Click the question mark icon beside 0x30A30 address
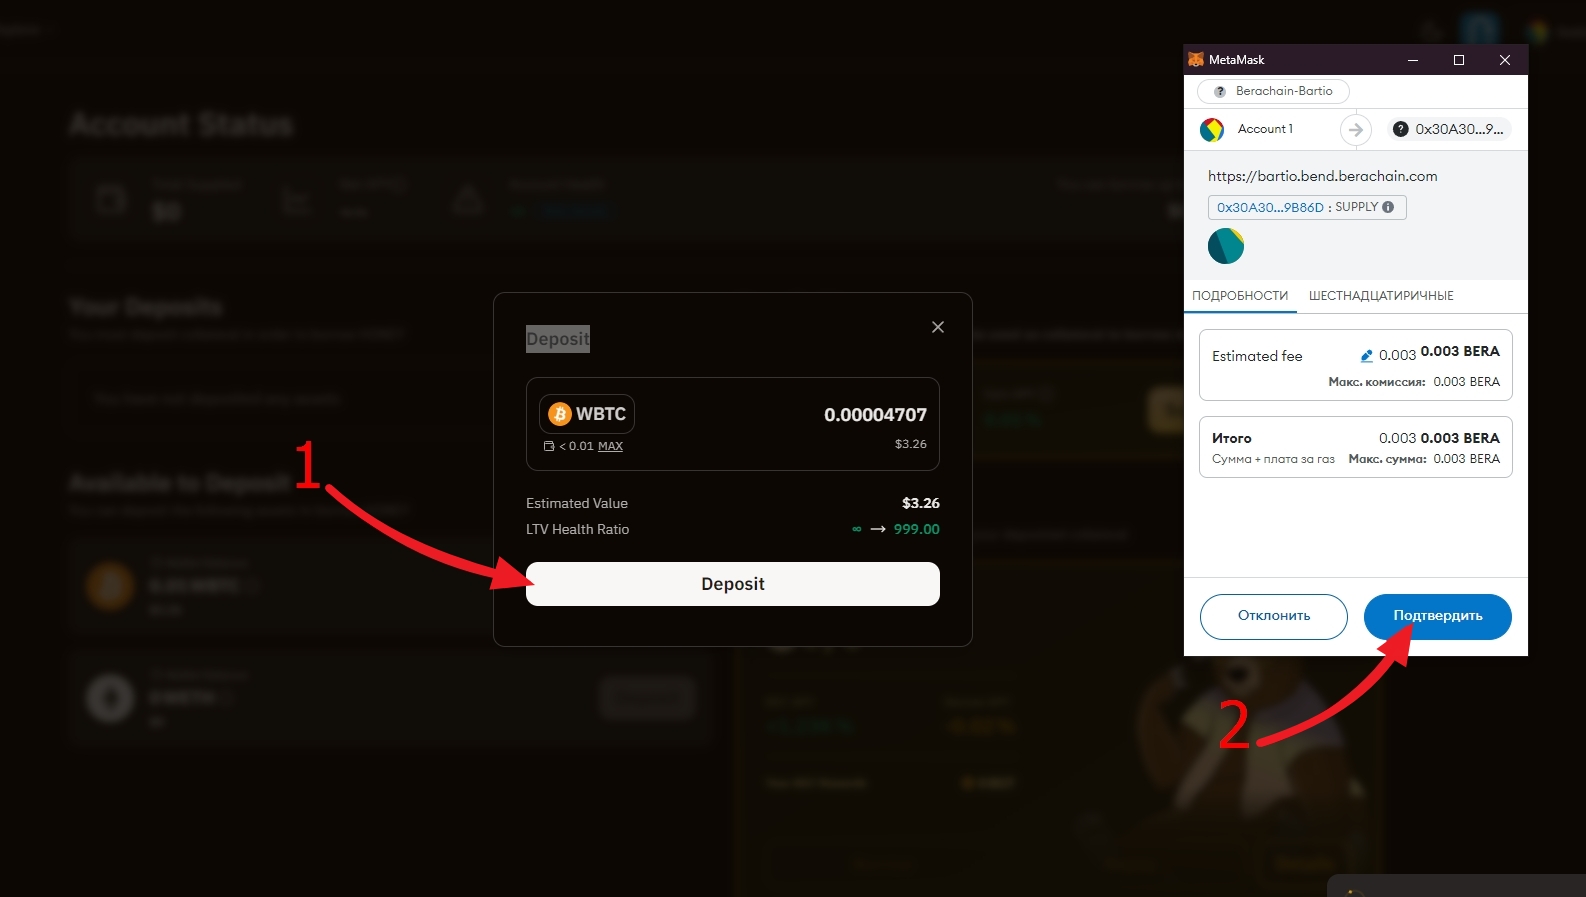Image resolution: width=1586 pixels, height=897 pixels. click(1401, 129)
